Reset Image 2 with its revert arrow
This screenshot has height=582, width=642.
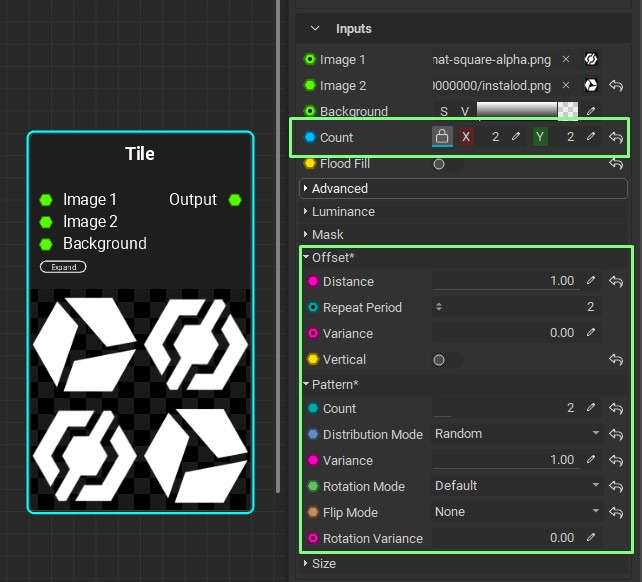pos(616,86)
